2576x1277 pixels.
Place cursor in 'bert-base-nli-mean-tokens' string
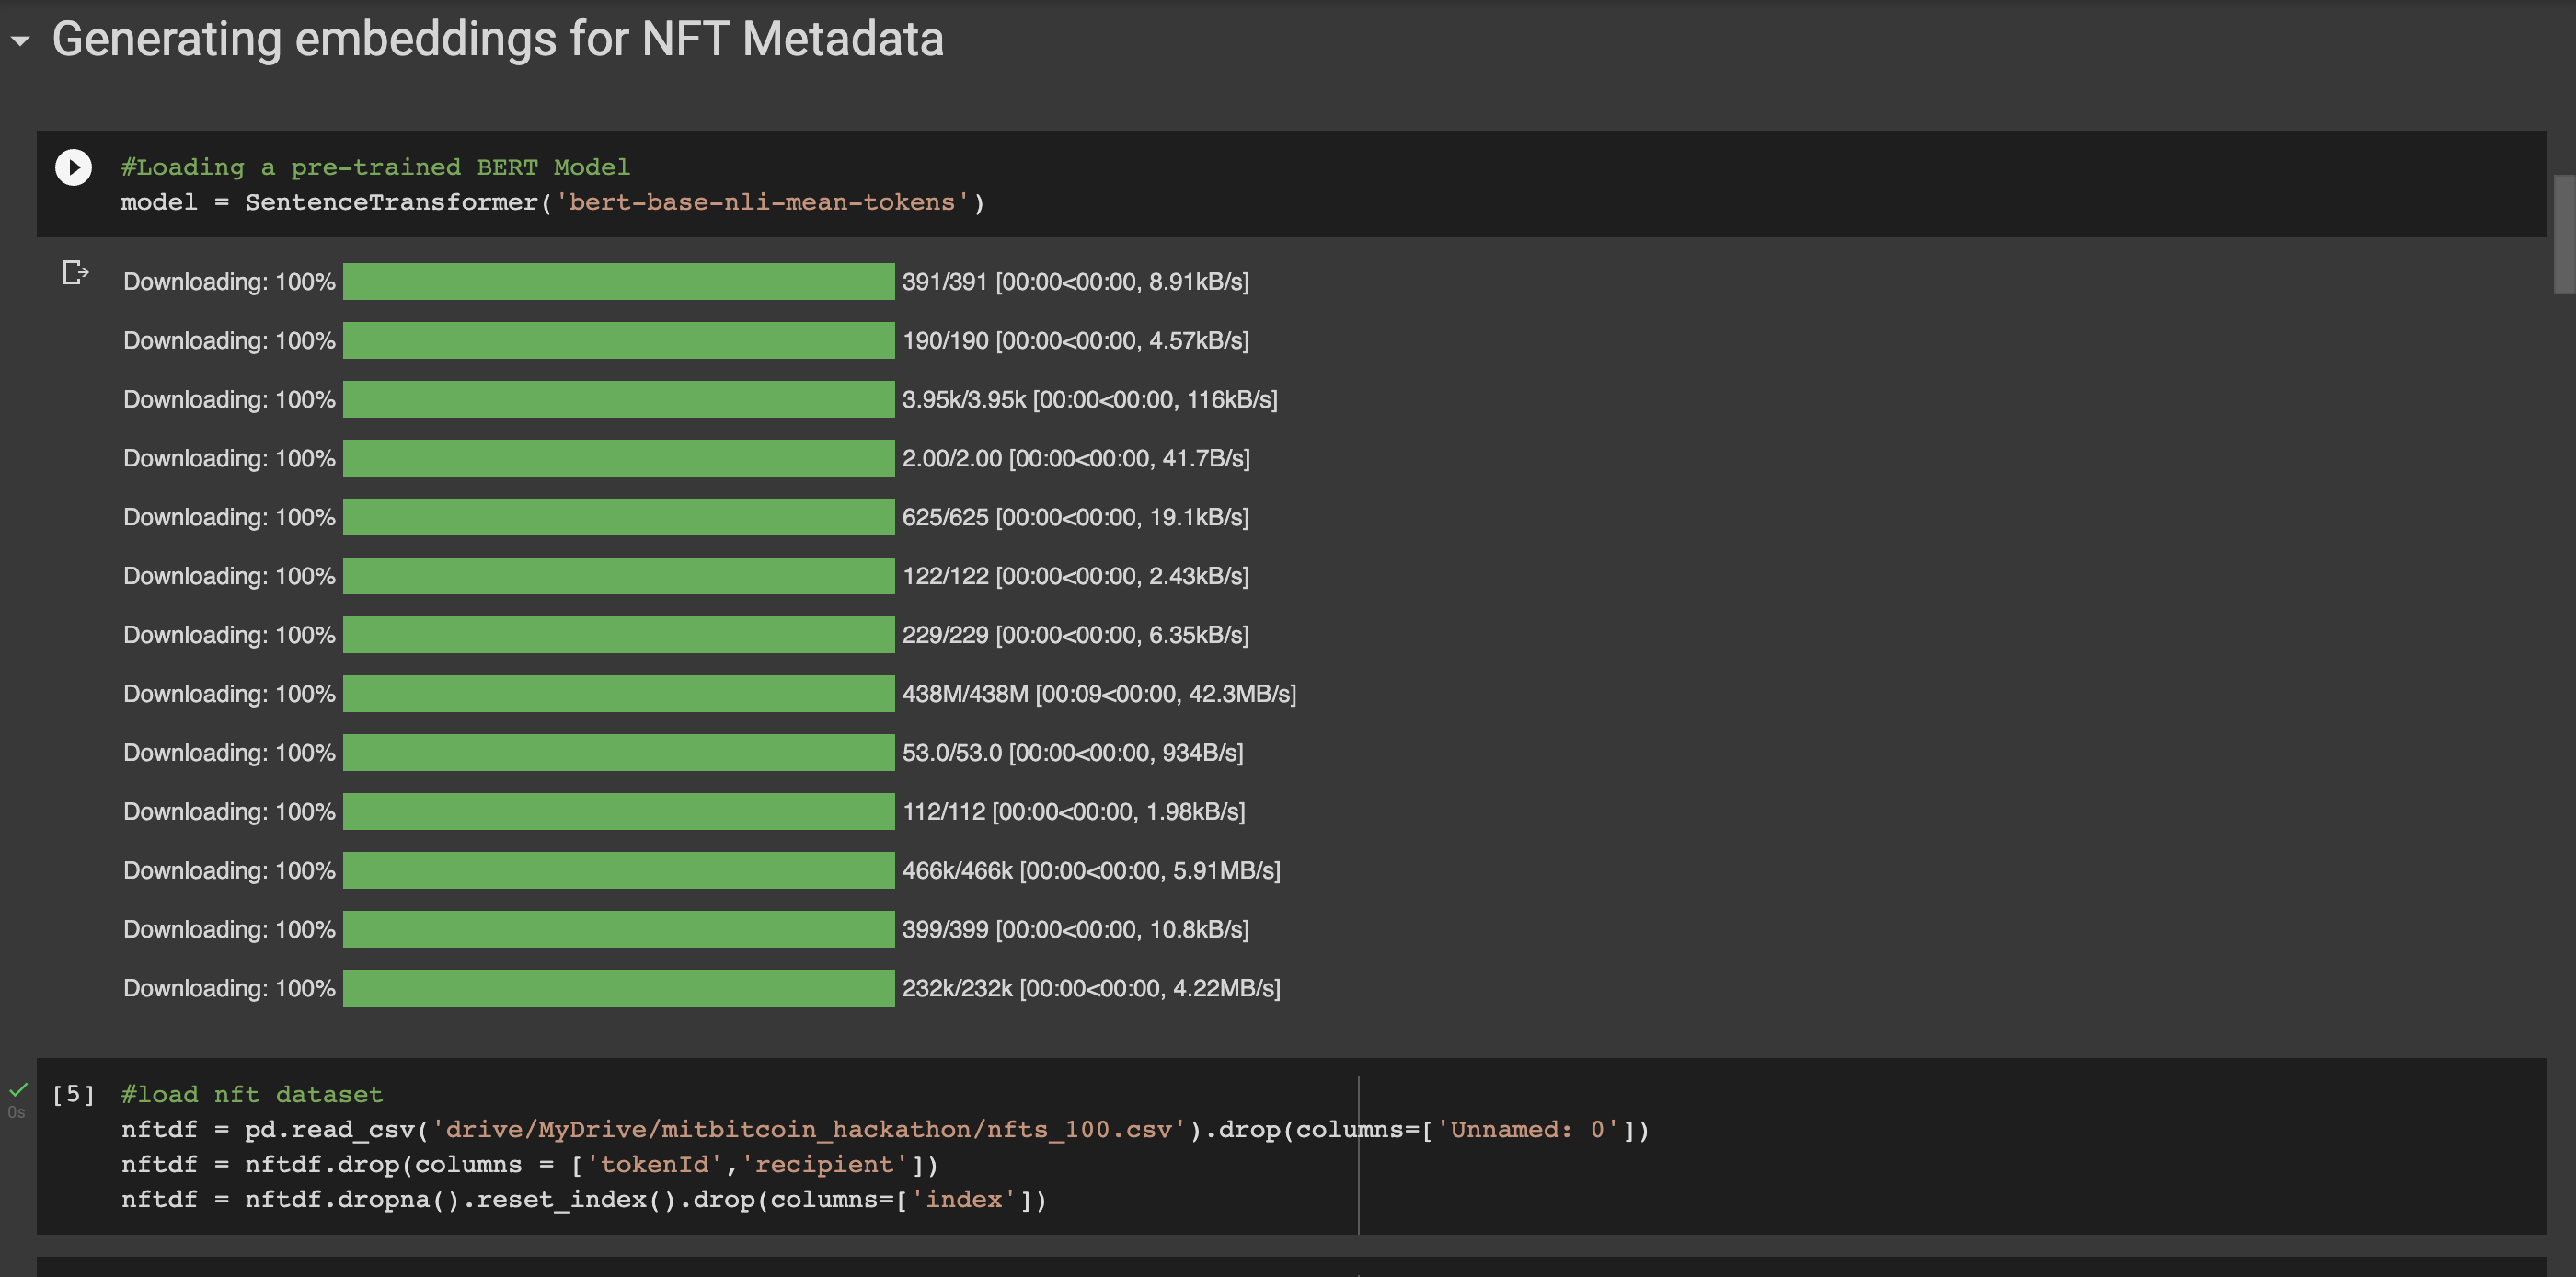(x=762, y=202)
